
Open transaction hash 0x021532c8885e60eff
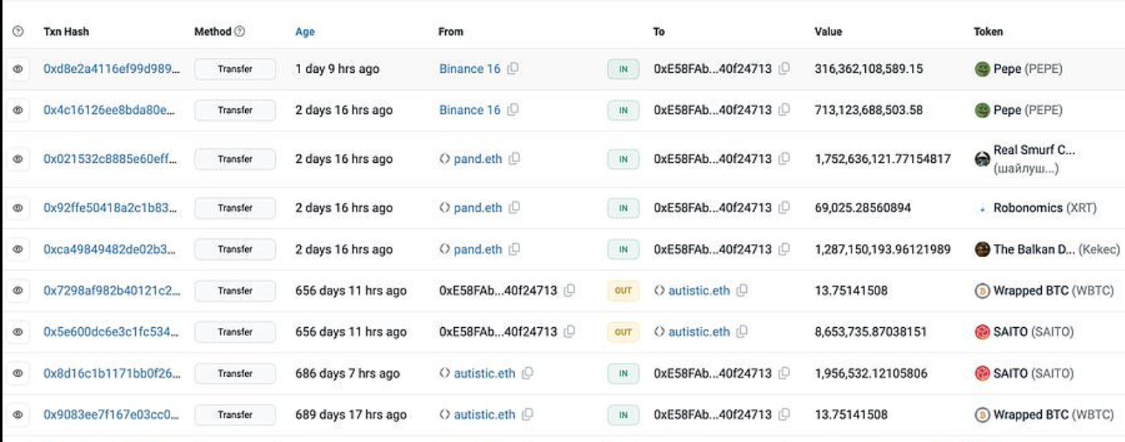point(110,159)
